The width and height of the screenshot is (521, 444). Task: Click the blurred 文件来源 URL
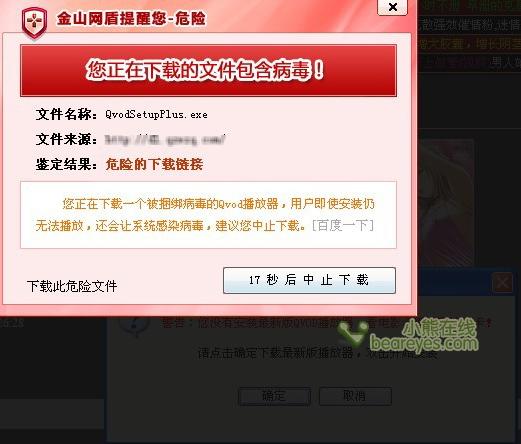pos(165,139)
